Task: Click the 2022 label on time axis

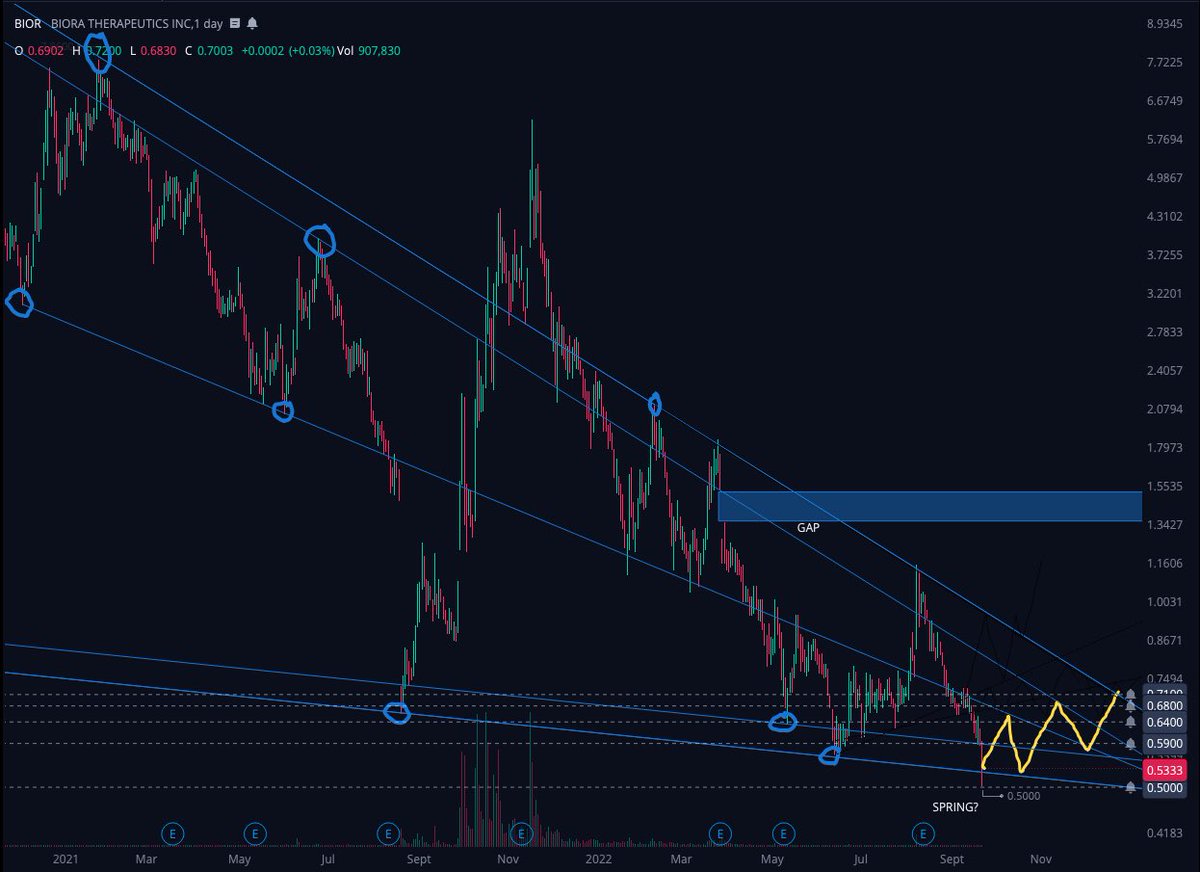Action: click(x=600, y=859)
